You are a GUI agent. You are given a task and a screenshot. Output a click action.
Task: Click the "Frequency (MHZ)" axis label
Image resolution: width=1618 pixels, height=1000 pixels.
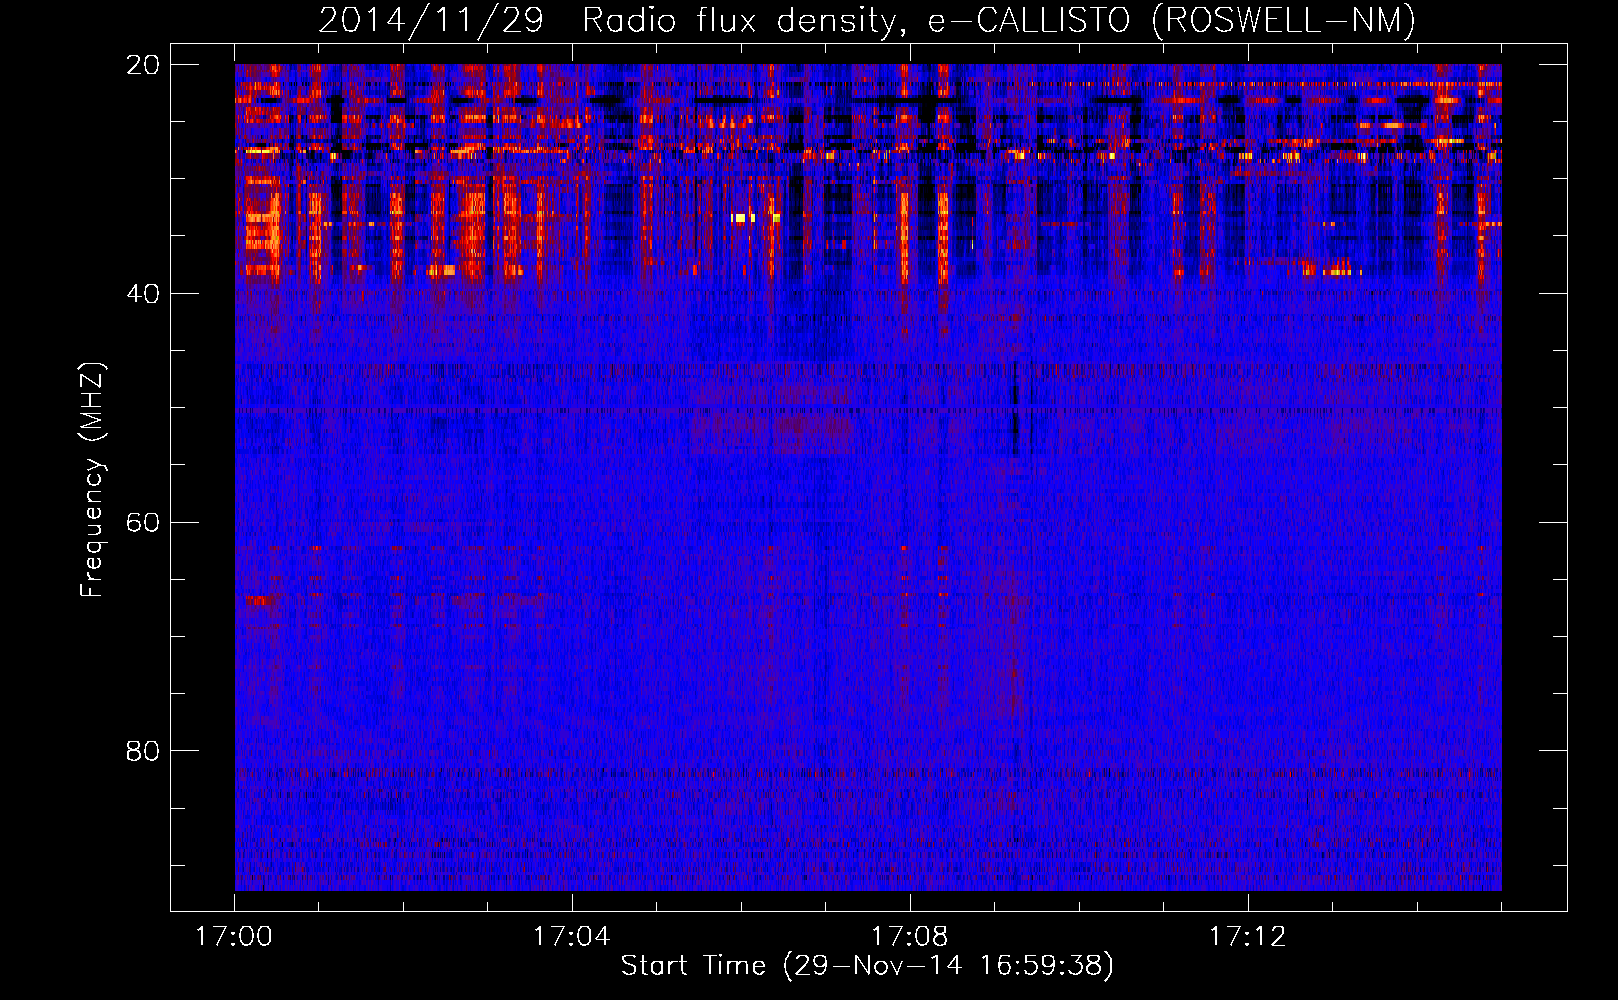tap(92, 480)
